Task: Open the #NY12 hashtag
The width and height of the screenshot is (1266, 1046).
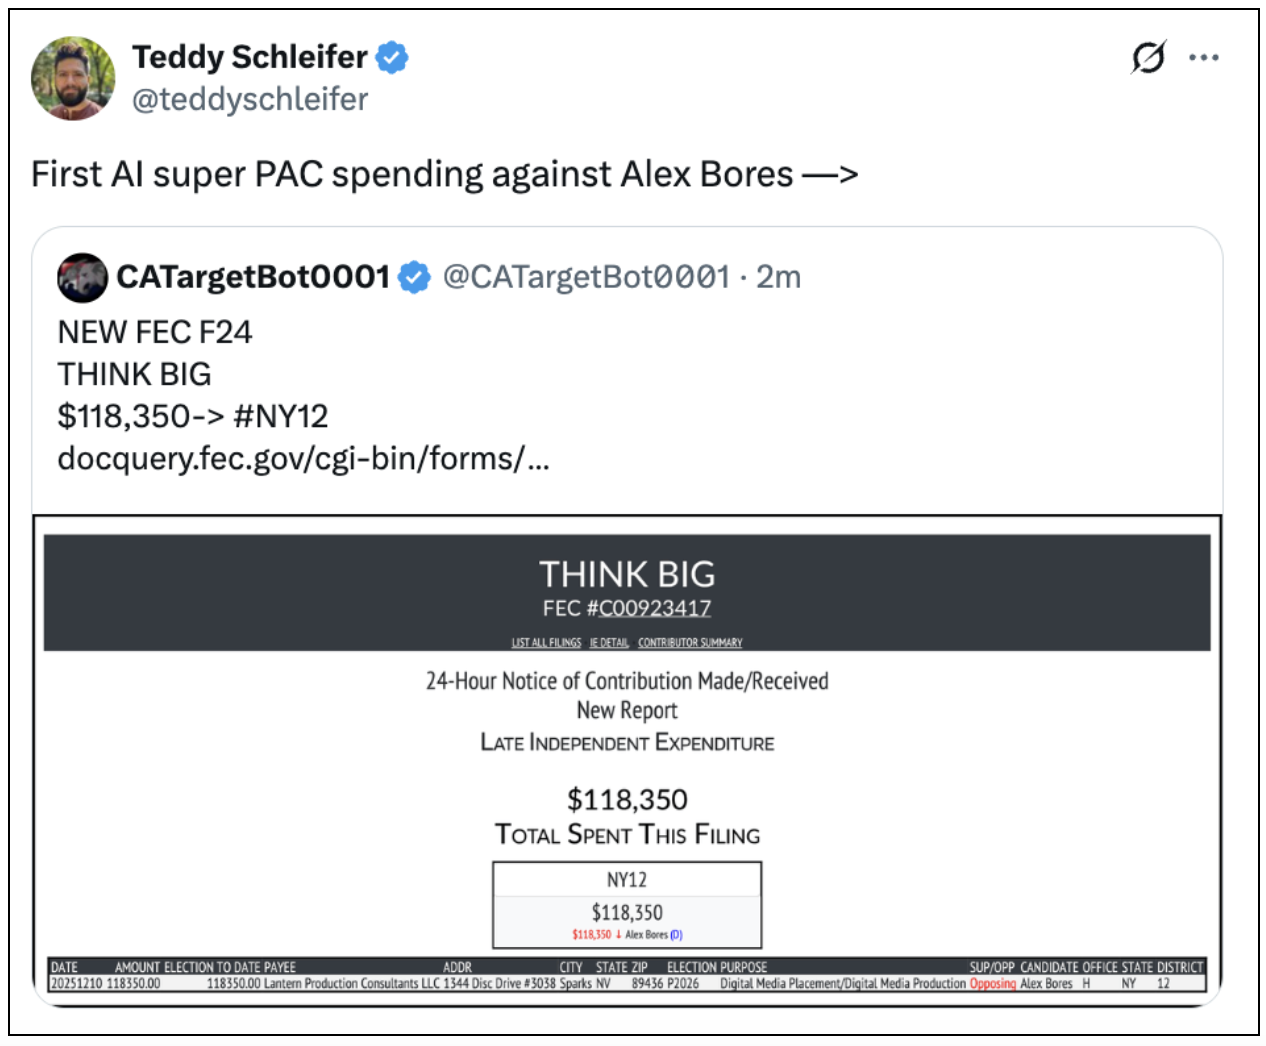Action: pos(280,416)
